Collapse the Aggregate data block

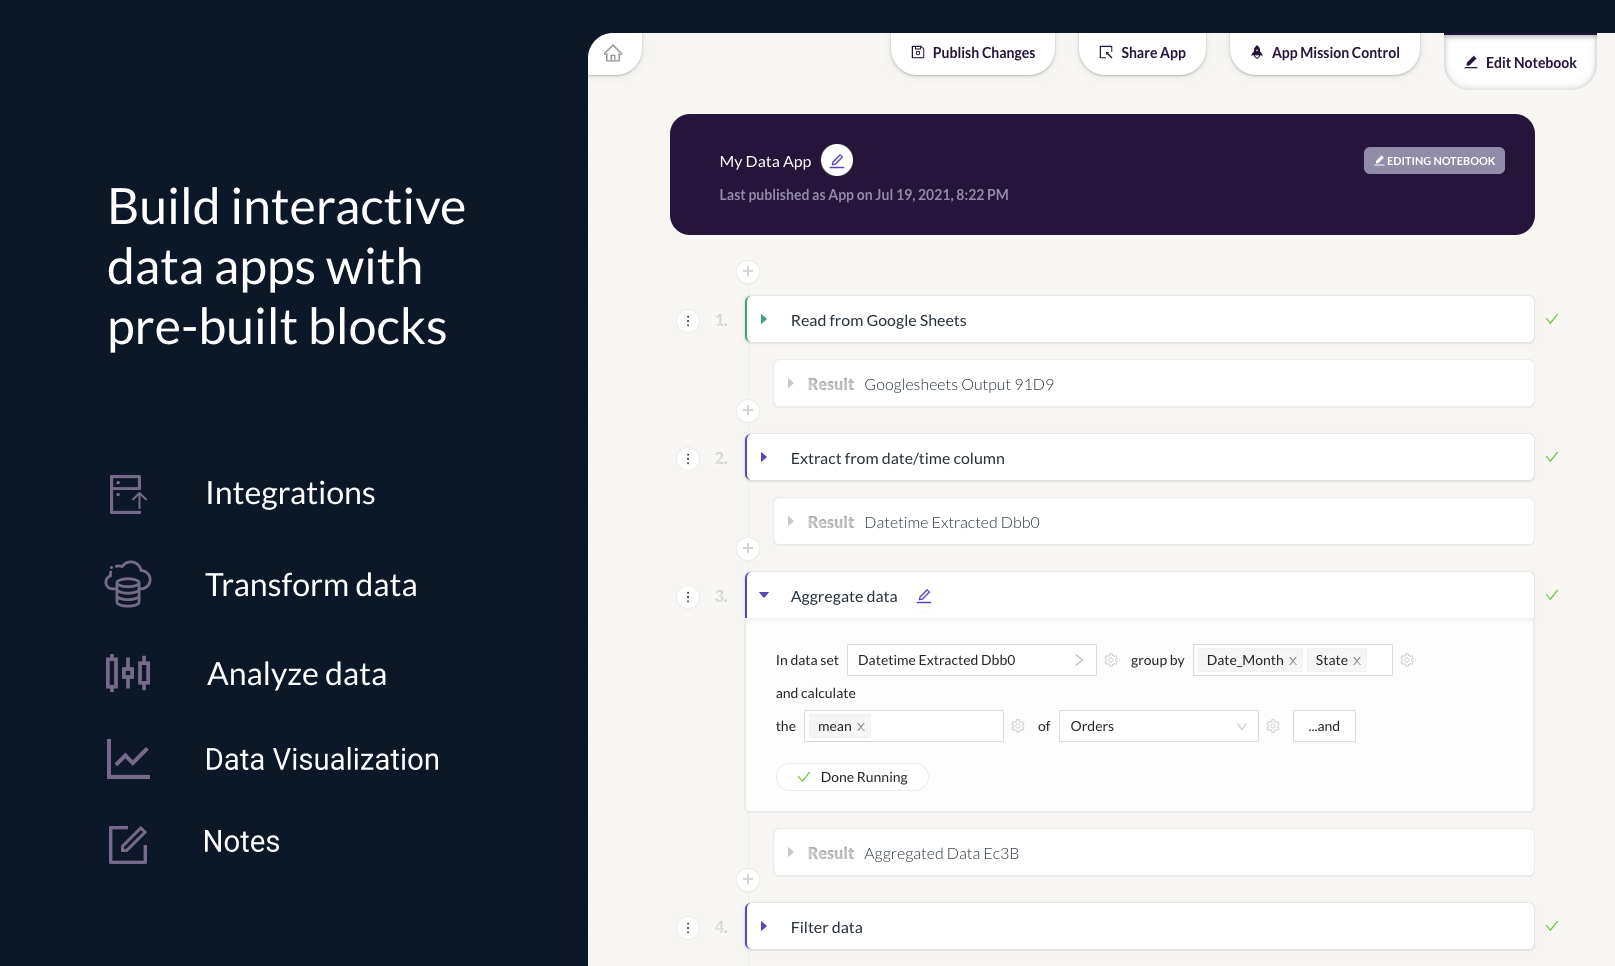point(764,596)
